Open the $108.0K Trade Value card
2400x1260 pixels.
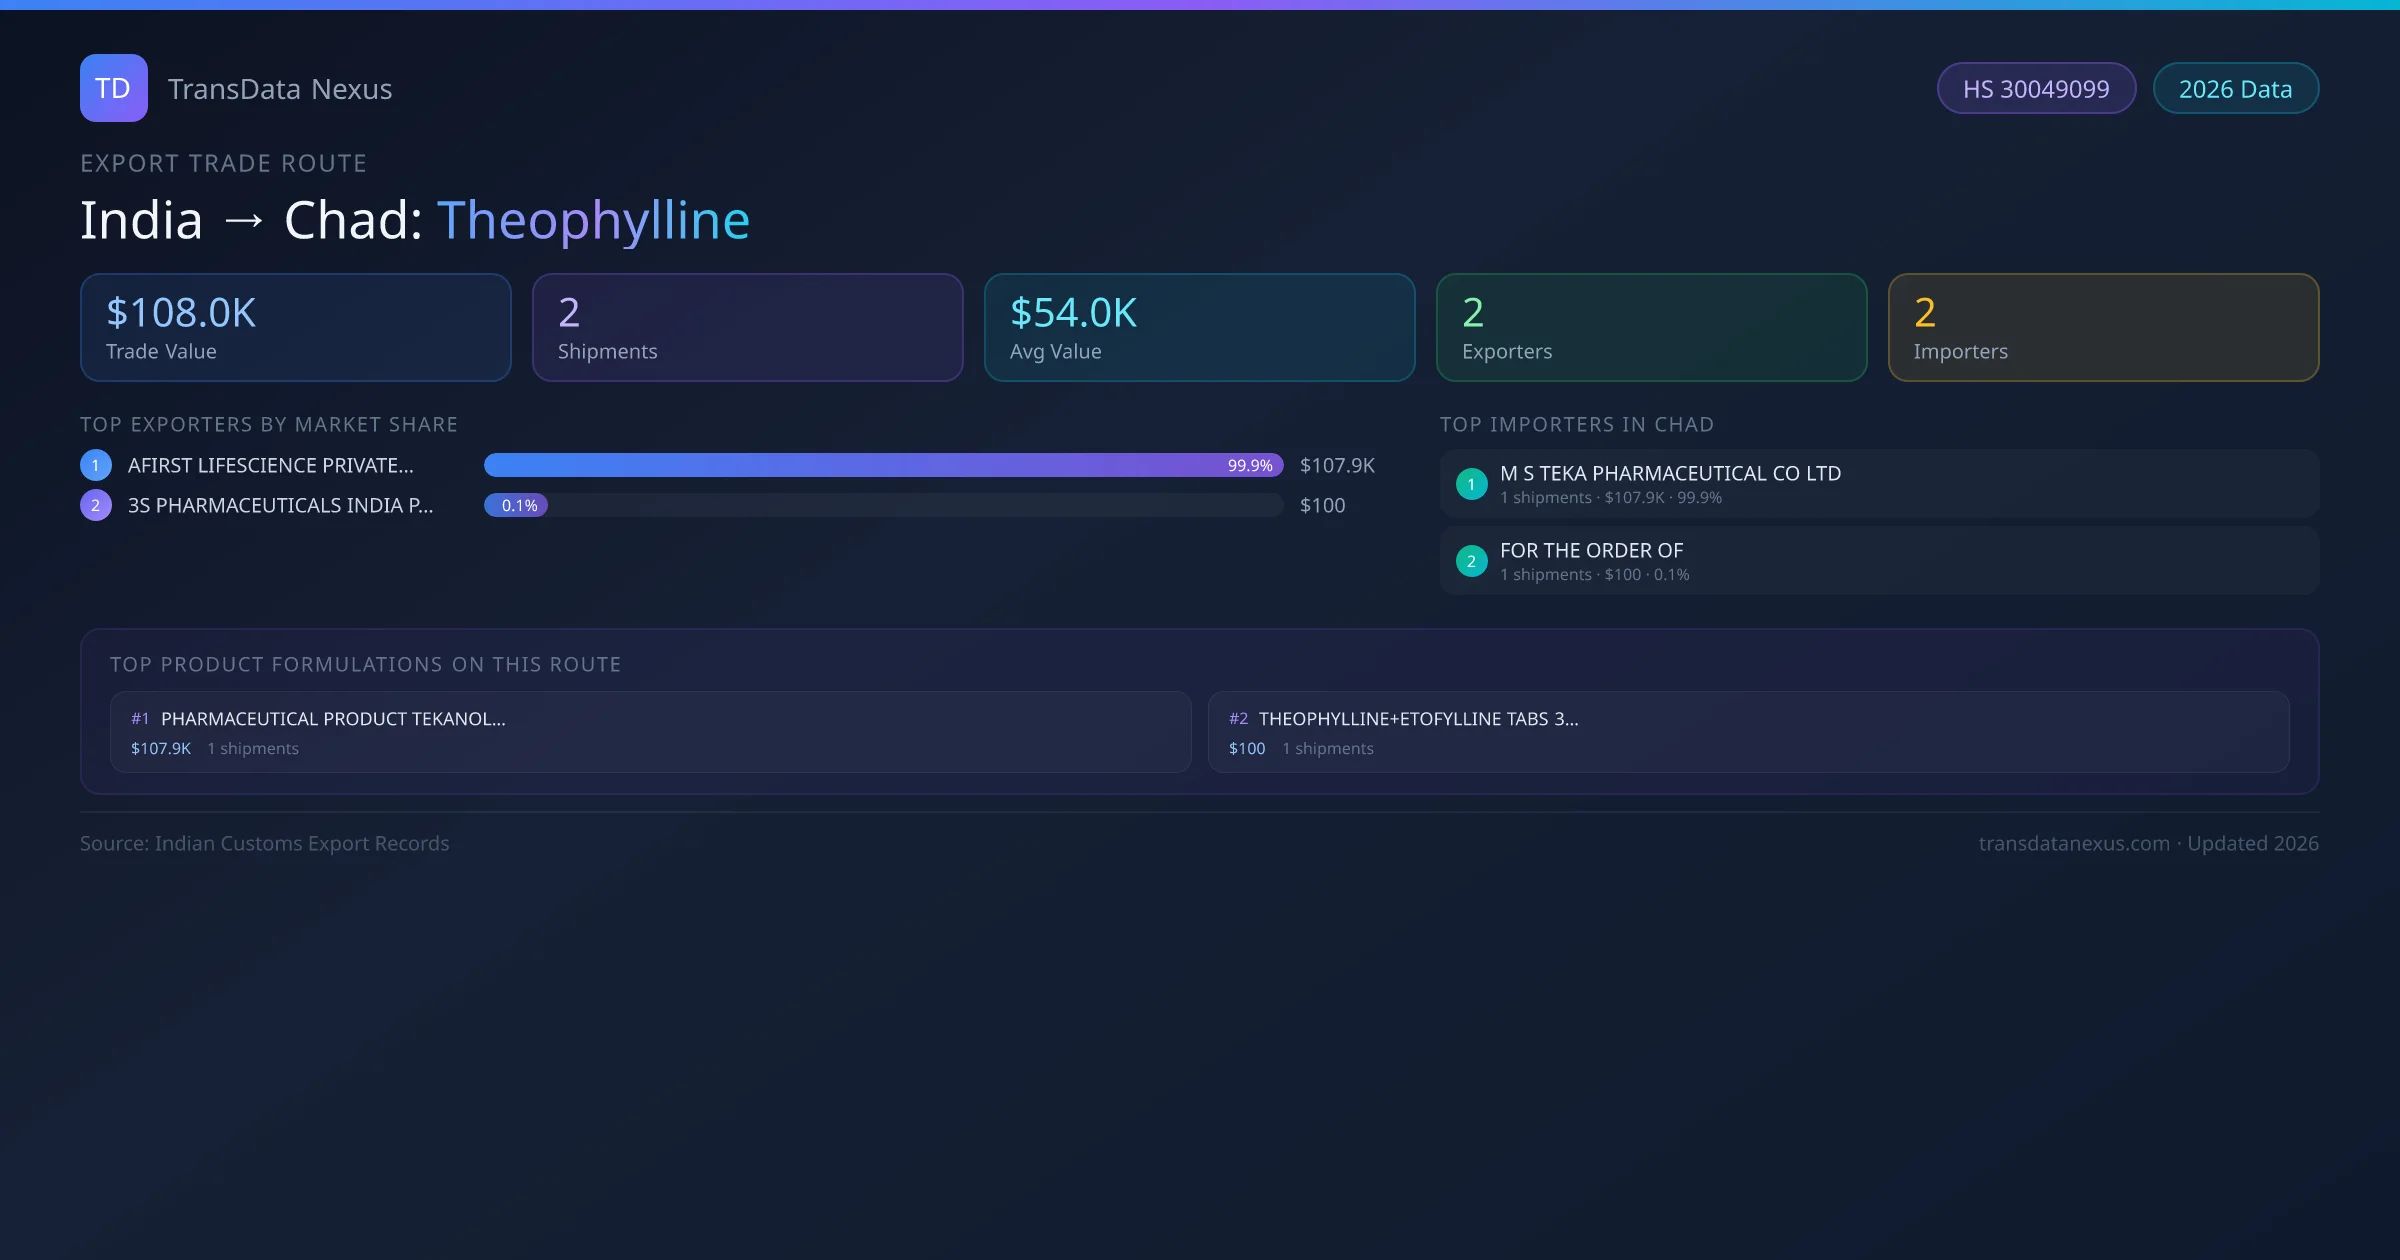(295, 328)
